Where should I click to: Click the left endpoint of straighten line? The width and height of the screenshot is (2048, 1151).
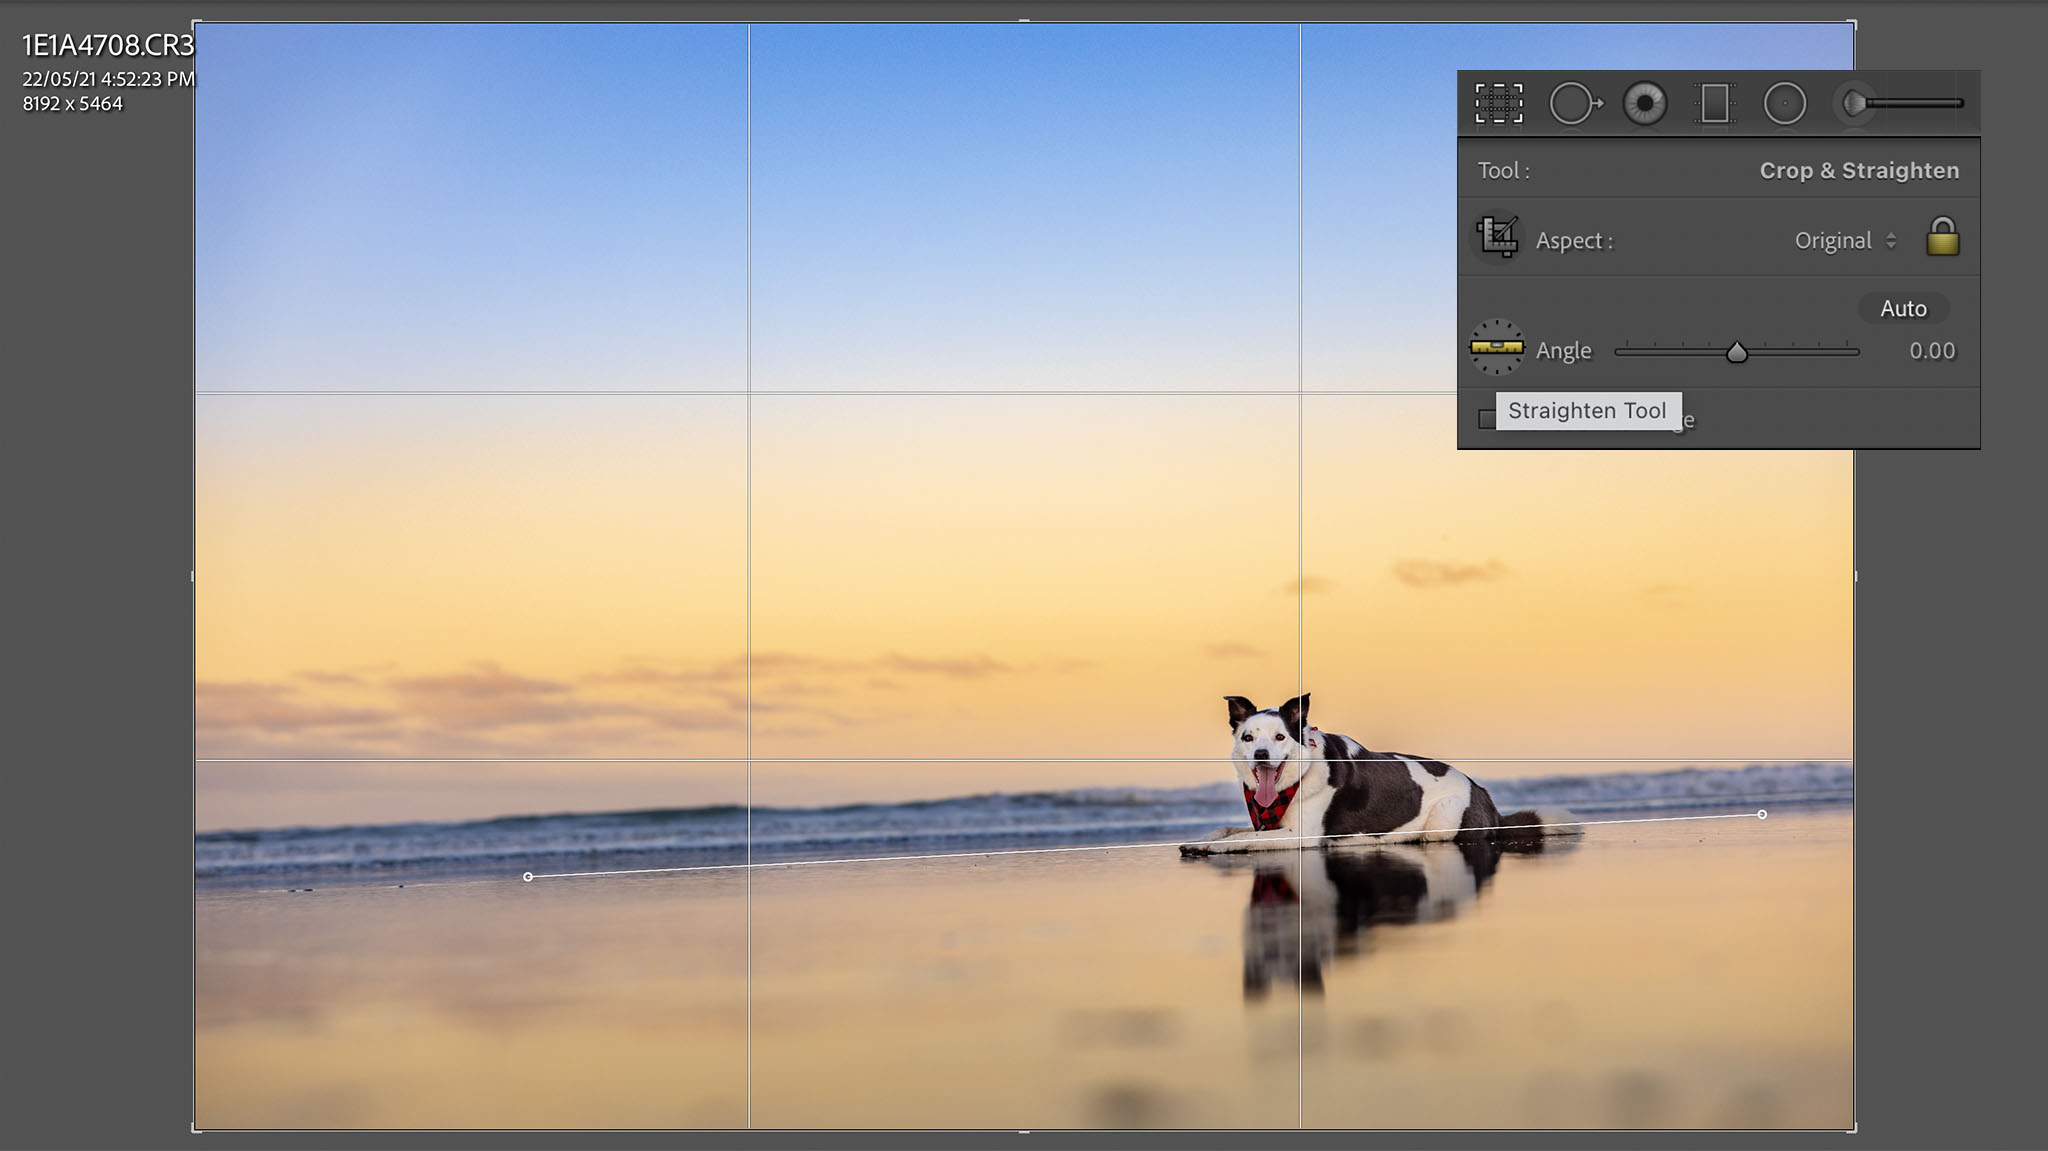pyautogui.click(x=528, y=877)
